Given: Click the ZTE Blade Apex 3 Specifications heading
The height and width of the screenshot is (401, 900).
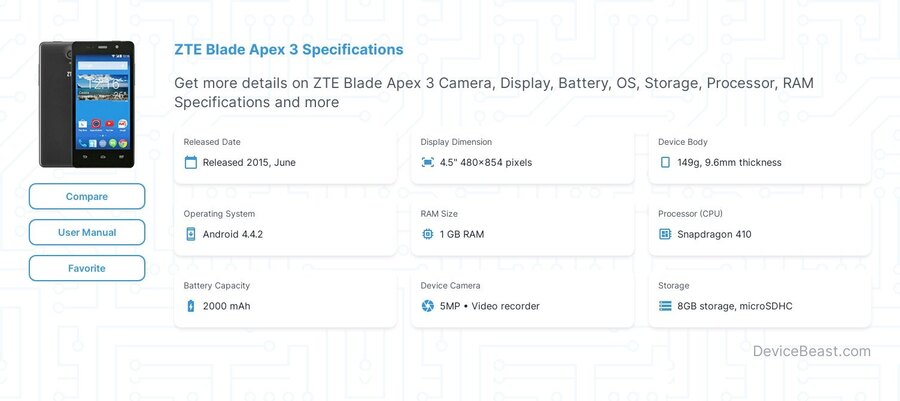Looking at the screenshot, I should (289, 49).
